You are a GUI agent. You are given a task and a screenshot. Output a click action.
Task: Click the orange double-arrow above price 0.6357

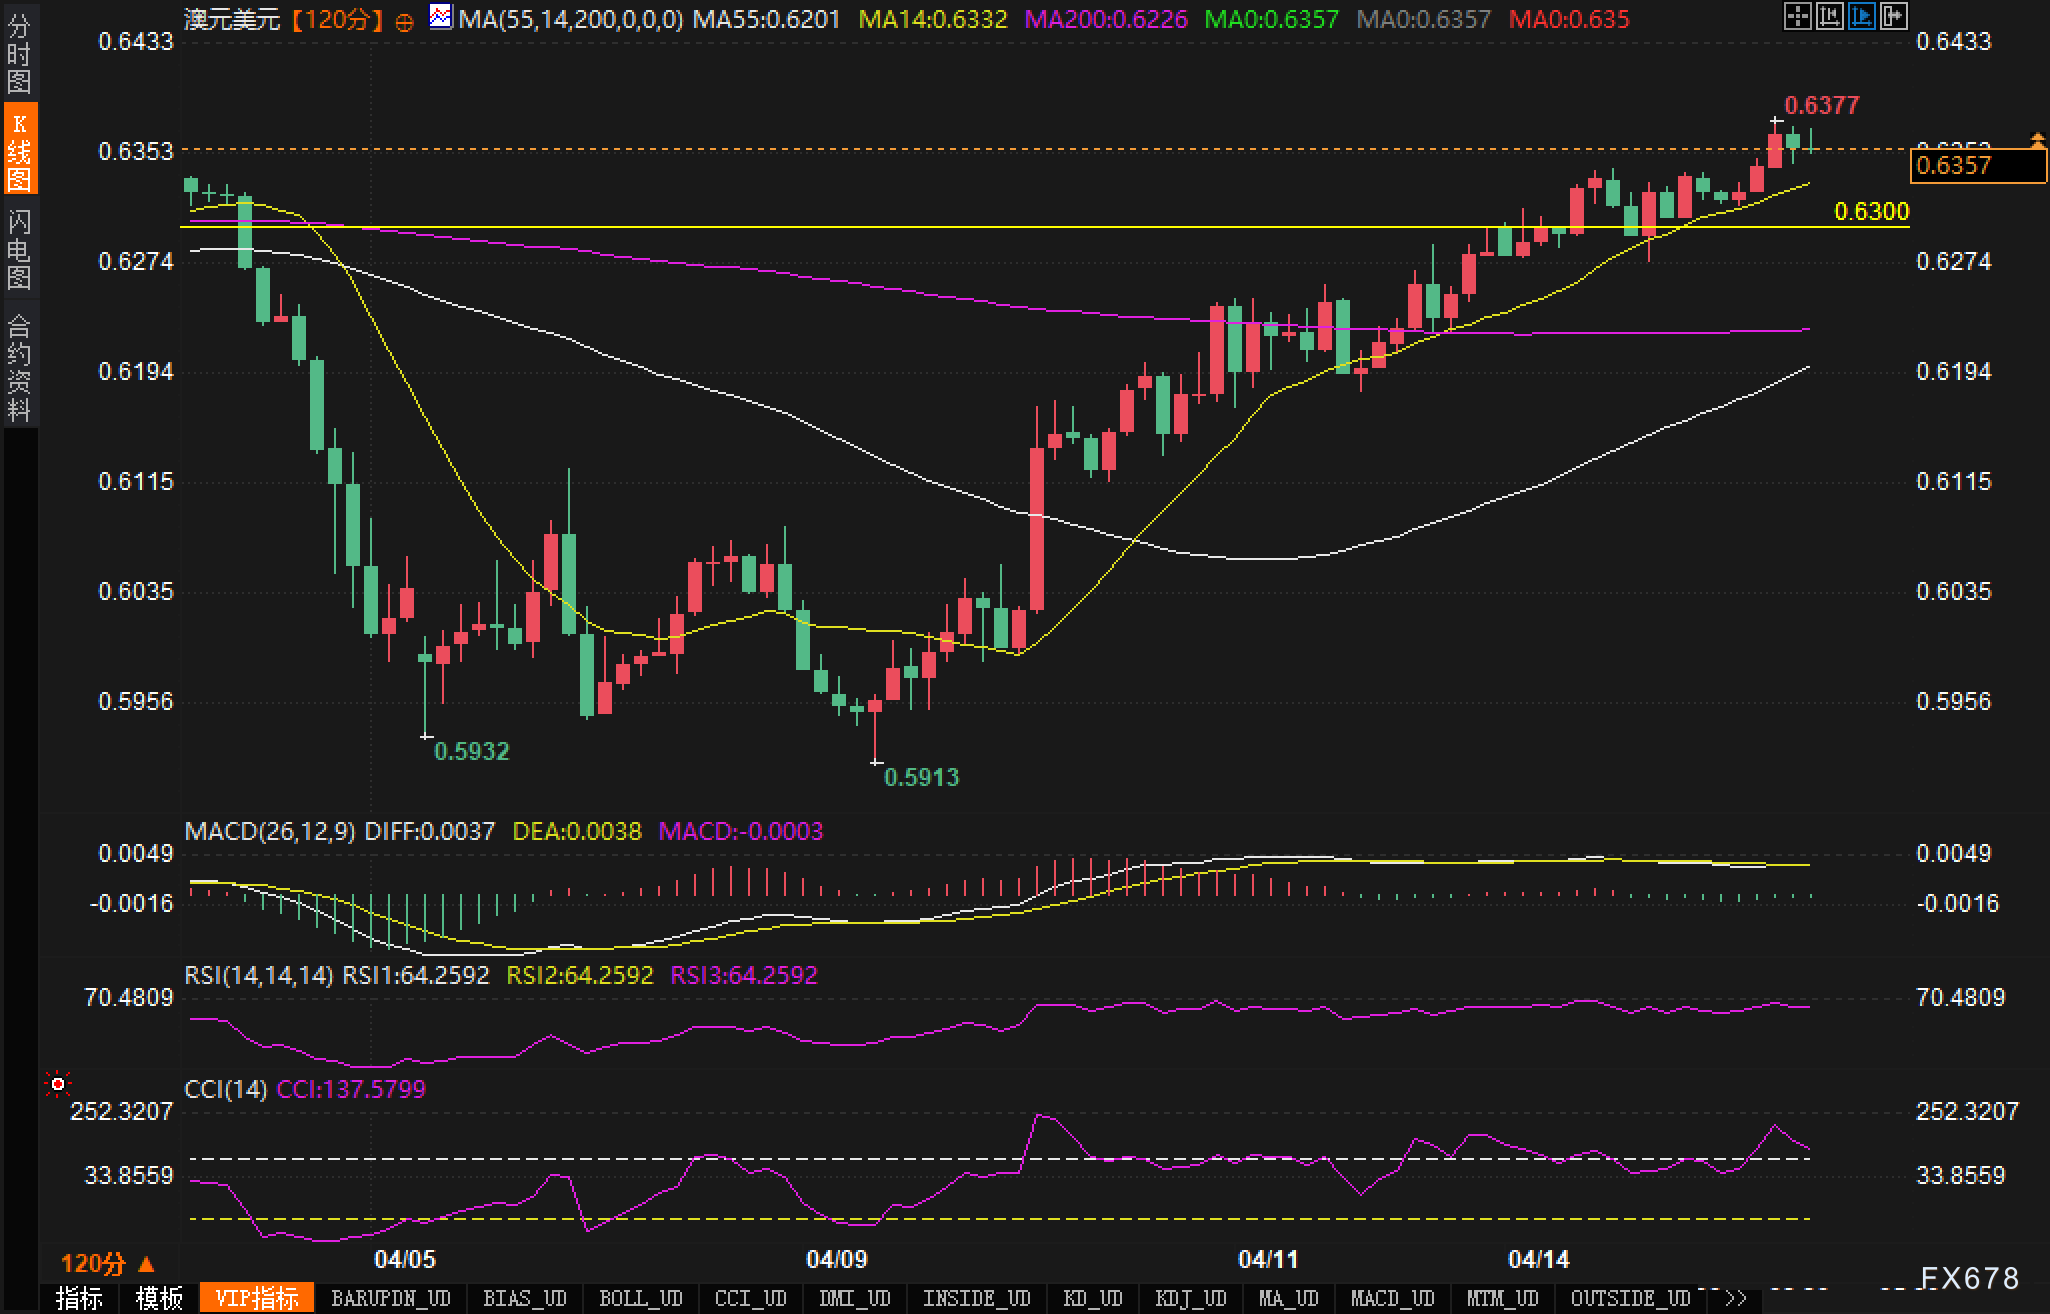click(2036, 140)
